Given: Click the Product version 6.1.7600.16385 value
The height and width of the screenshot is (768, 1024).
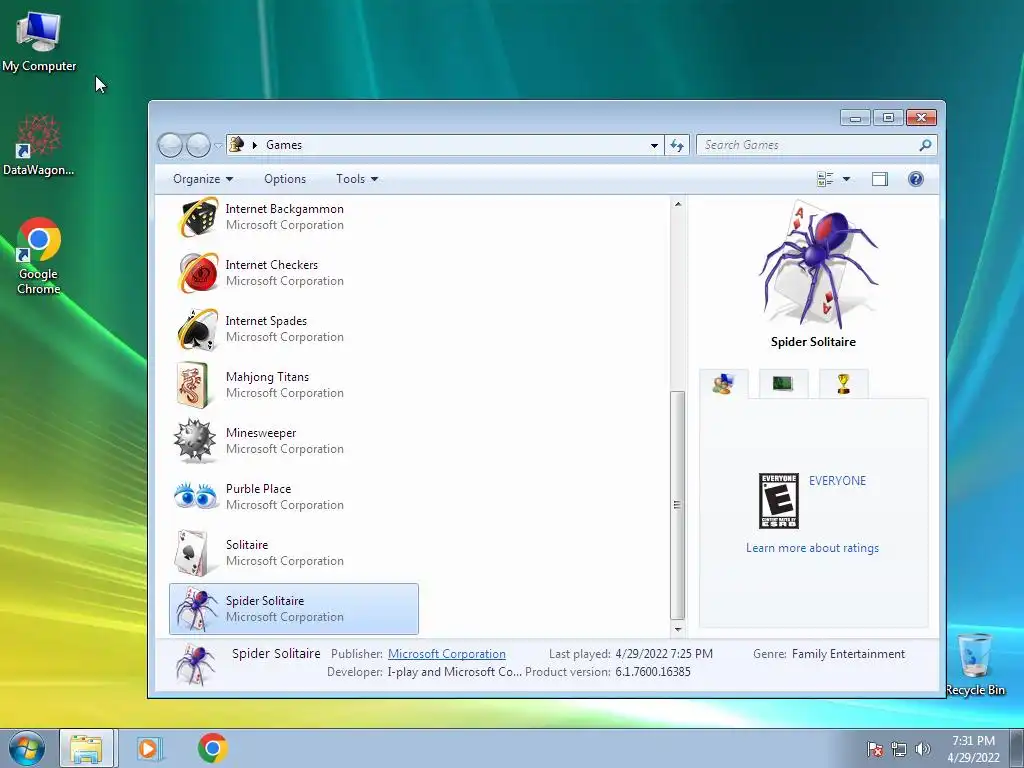Looking at the screenshot, I should (652, 672).
